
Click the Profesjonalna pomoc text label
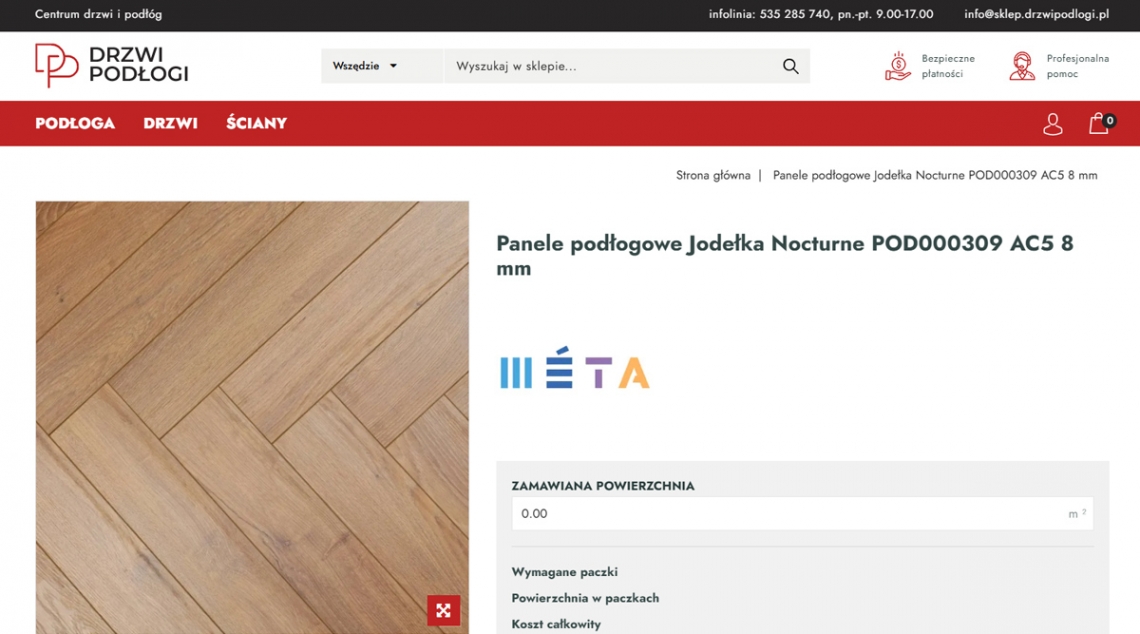1077,66
